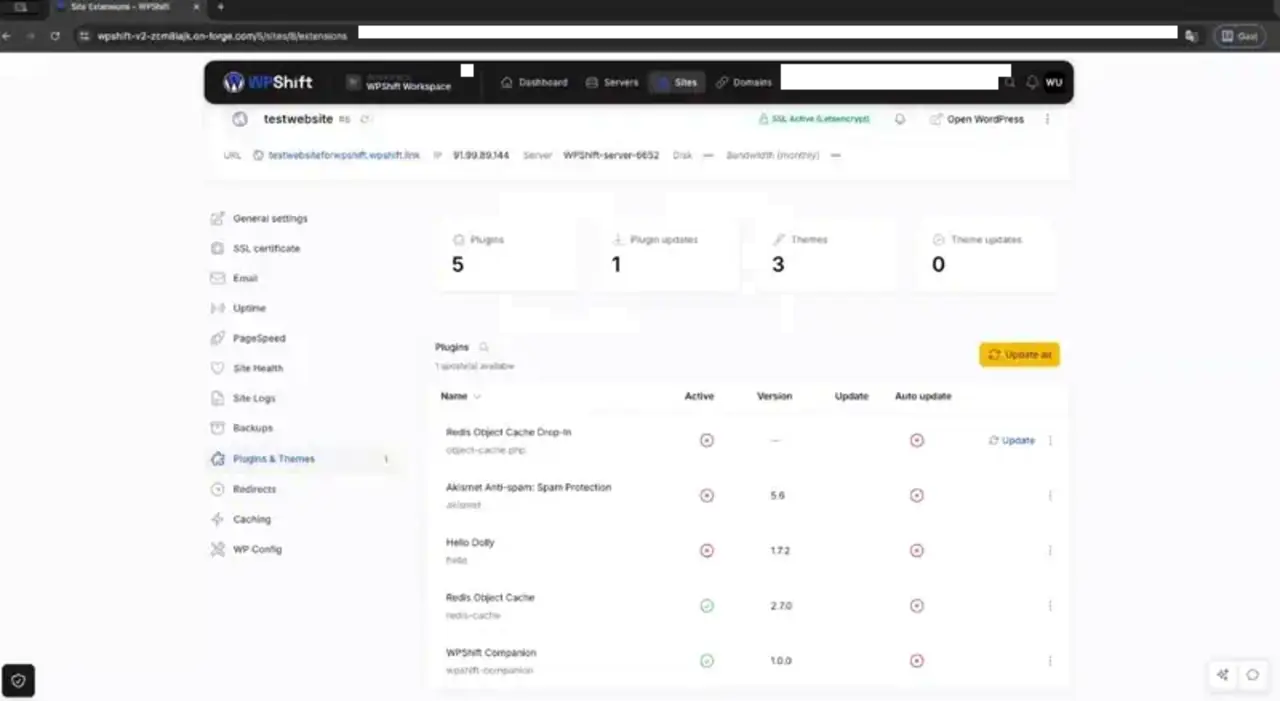
Task: Open row menu for WPShift Companion
Action: tap(1050, 660)
